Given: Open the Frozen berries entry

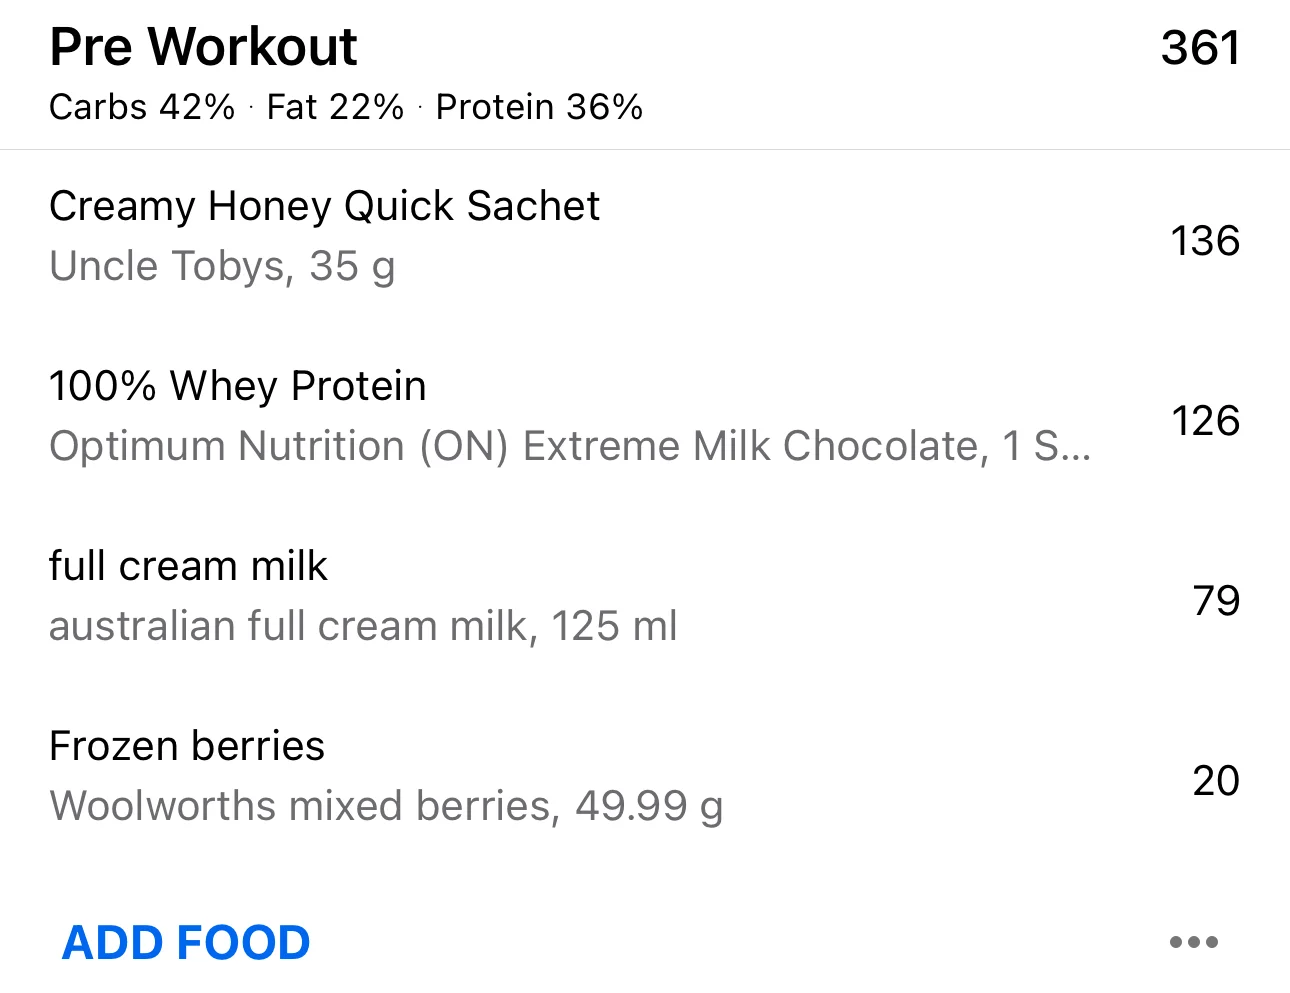Looking at the screenshot, I should coord(187,746).
